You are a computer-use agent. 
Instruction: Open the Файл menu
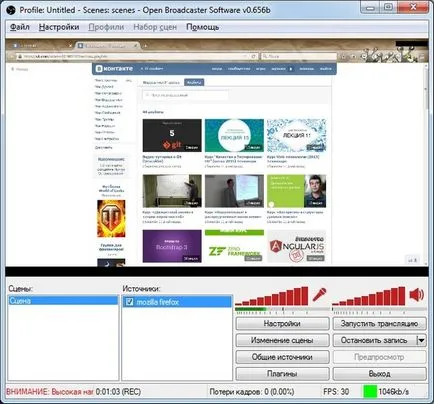(20, 27)
